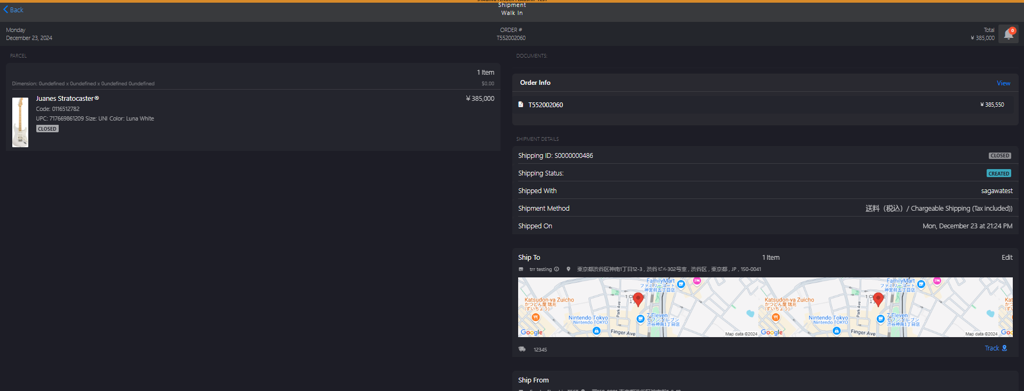This screenshot has height=391, width=1024.
Task: Open the Juanes Stratocaster guitar thumbnail
Action: (x=20, y=122)
